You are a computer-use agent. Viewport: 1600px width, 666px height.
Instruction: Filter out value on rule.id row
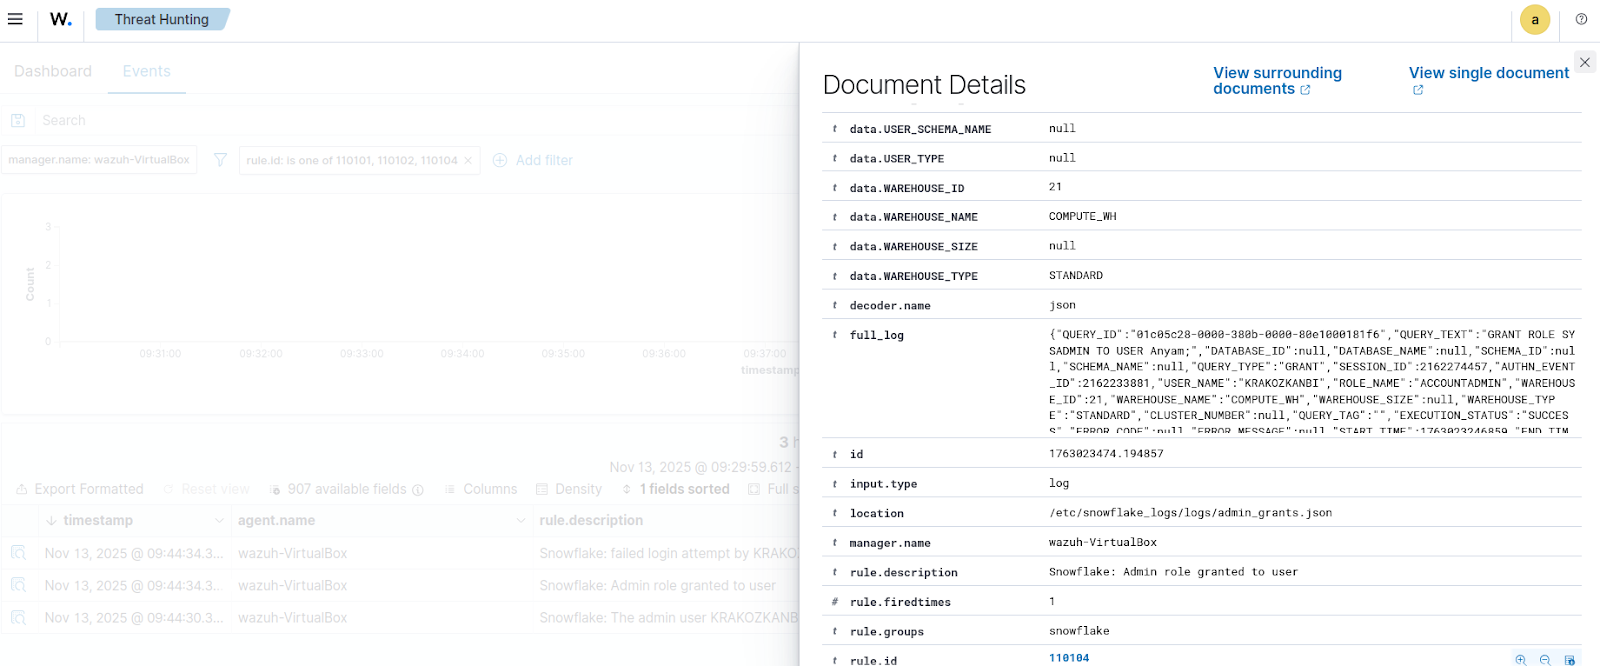(x=1545, y=659)
